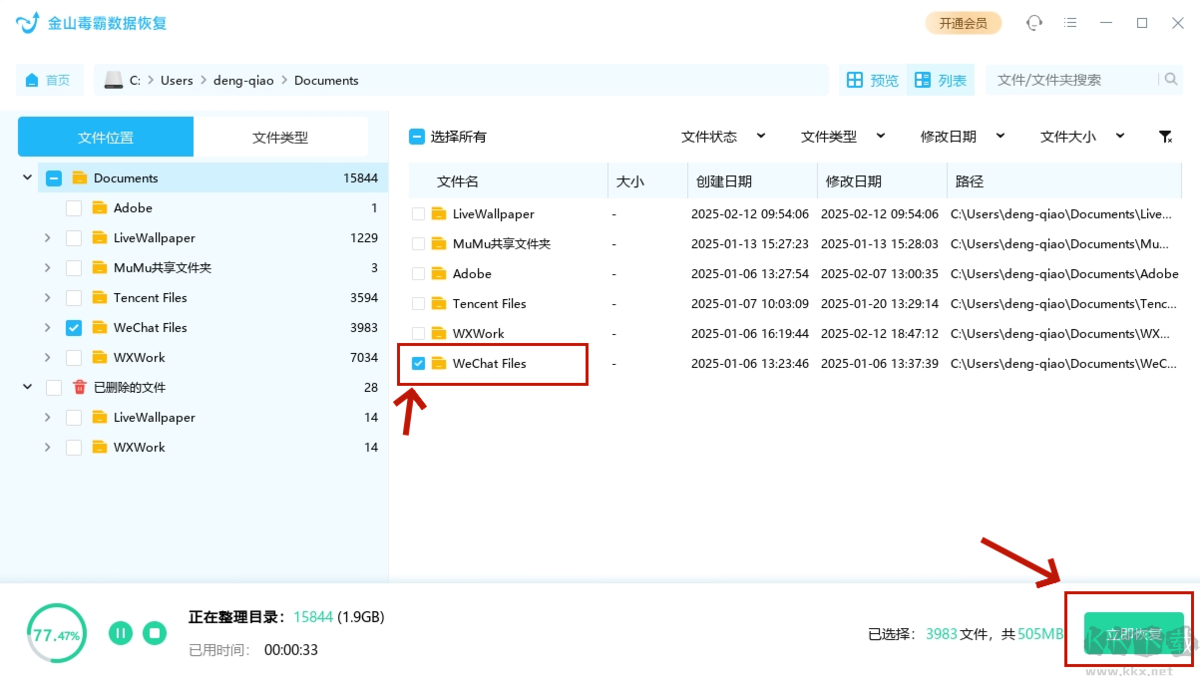The height and width of the screenshot is (678, 1200).
Task: Click the clear filter funnel icon
Action: point(1166,137)
